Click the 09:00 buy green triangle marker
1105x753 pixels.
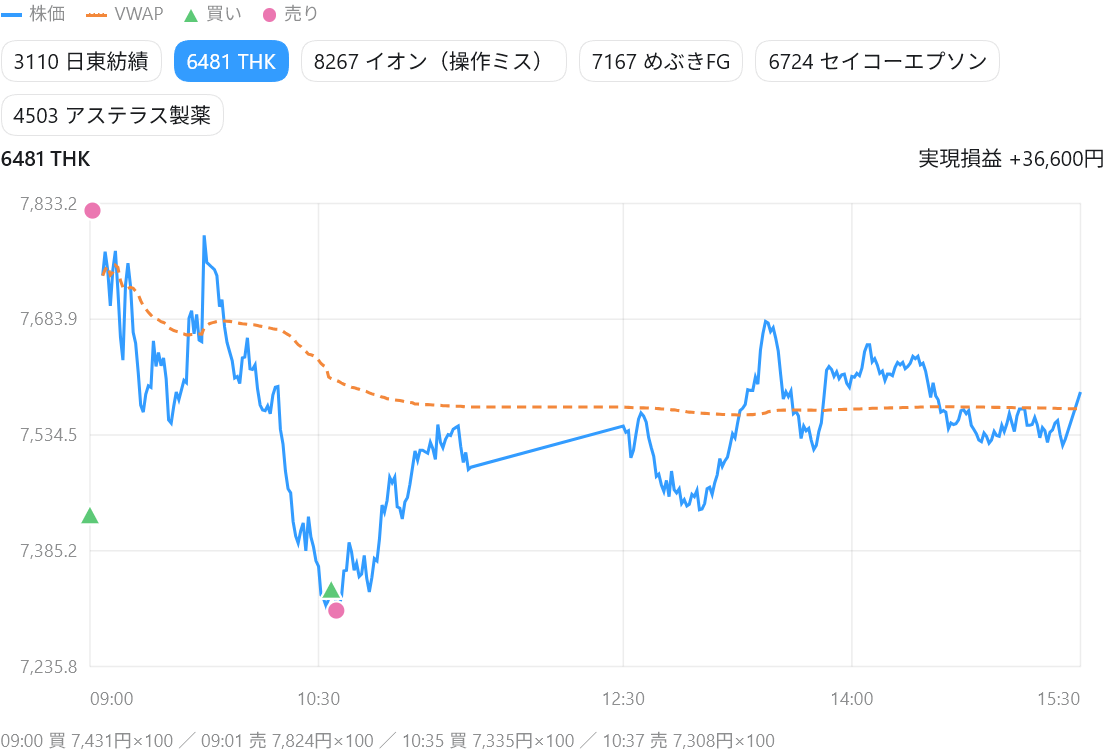[x=89, y=516]
